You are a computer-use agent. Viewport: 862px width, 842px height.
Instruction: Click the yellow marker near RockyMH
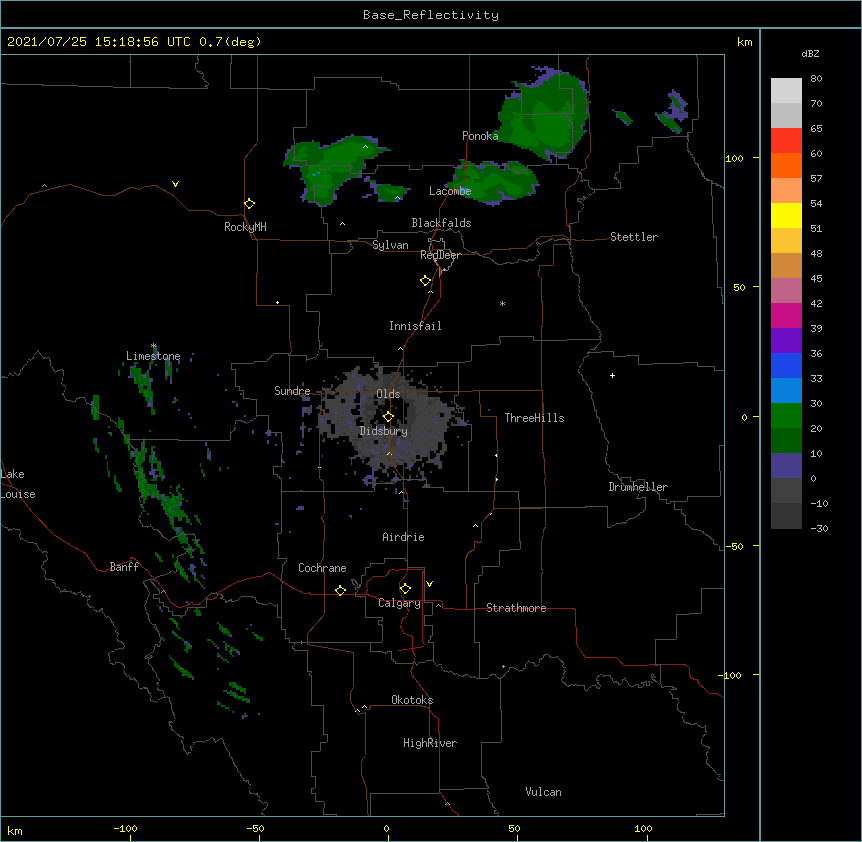(249, 204)
